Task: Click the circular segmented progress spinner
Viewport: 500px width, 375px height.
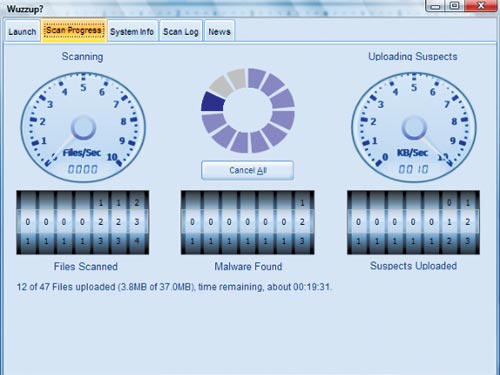Action: 248,110
